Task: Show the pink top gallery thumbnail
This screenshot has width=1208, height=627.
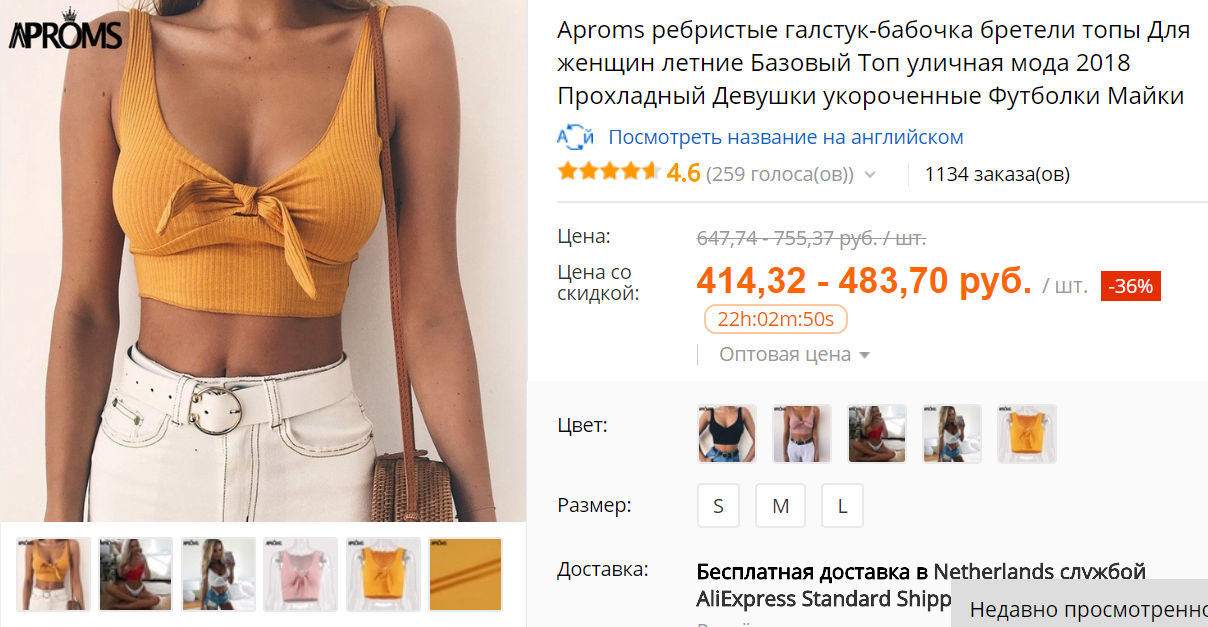Action: 300,575
